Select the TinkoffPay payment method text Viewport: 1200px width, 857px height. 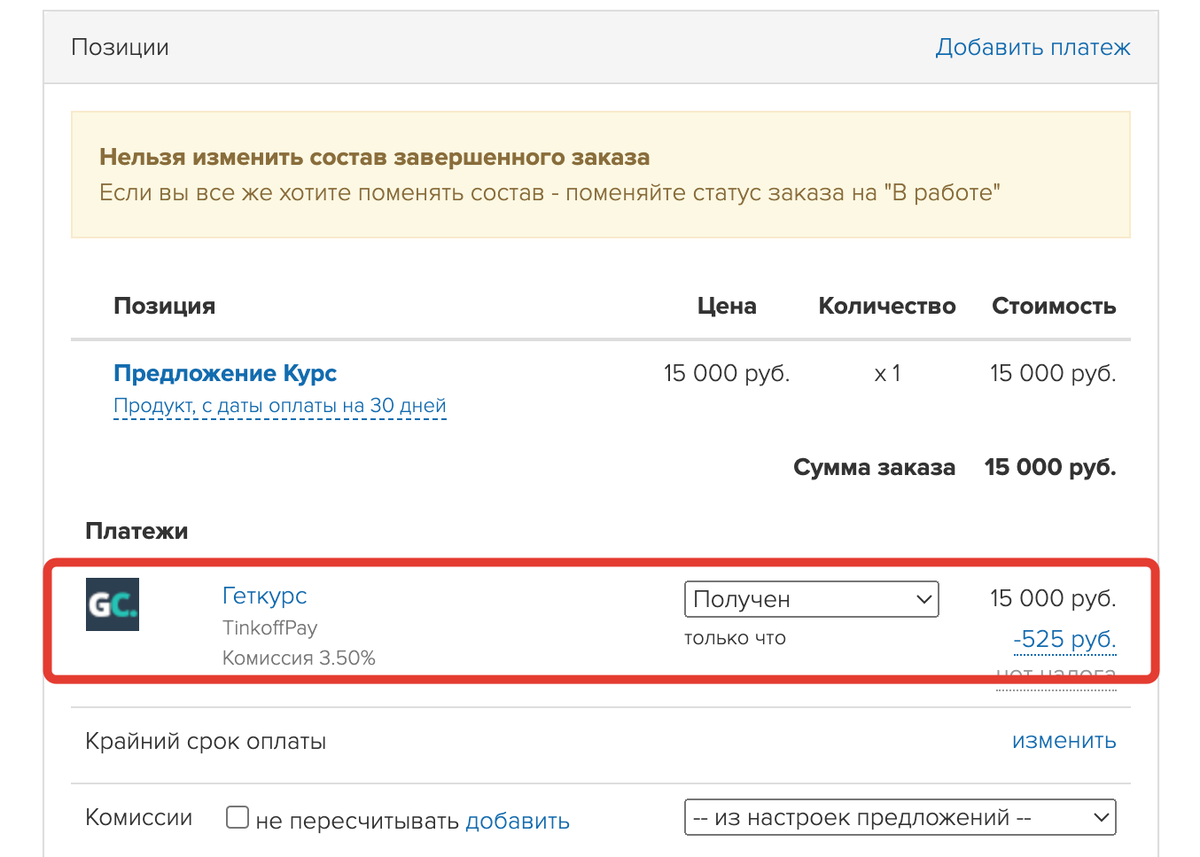click(x=269, y=628)
